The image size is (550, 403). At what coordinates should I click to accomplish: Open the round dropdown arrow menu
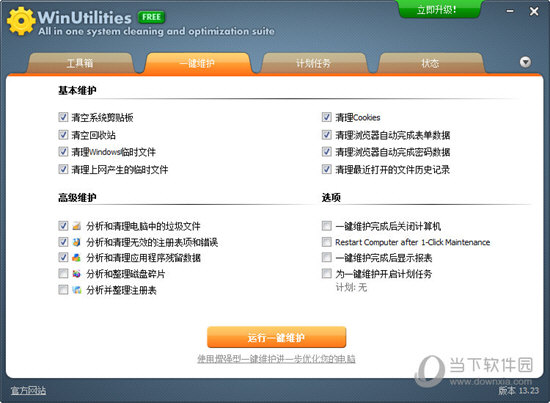pos(525,62)
